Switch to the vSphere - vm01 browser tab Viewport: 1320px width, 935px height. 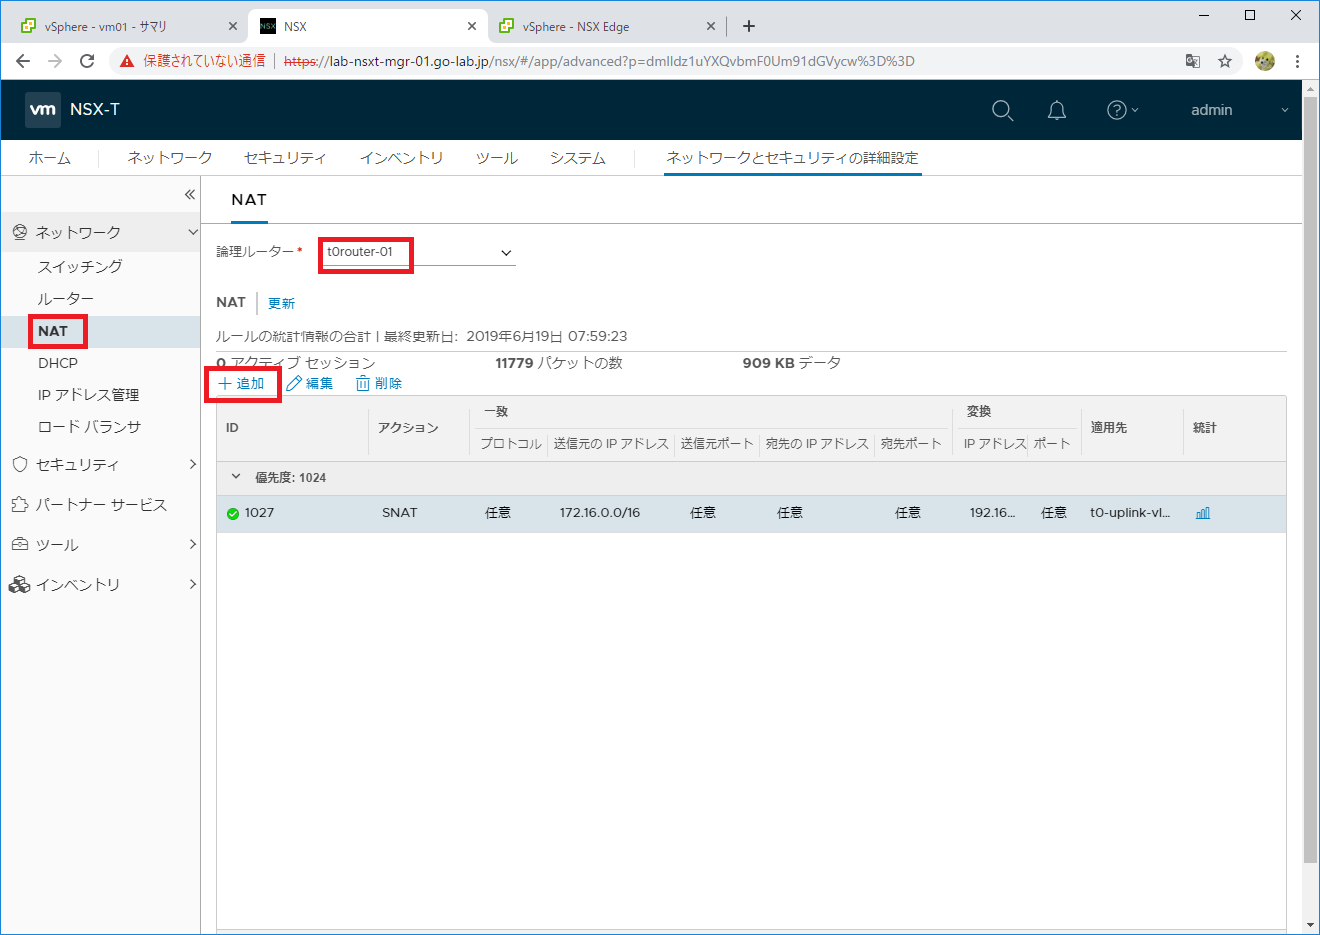point(128,26)
